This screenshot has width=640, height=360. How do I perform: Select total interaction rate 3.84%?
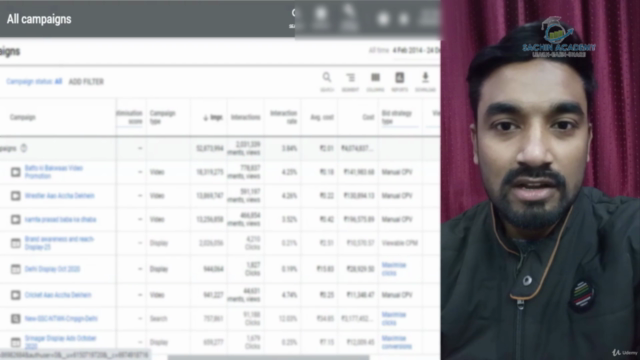[289, 149]
